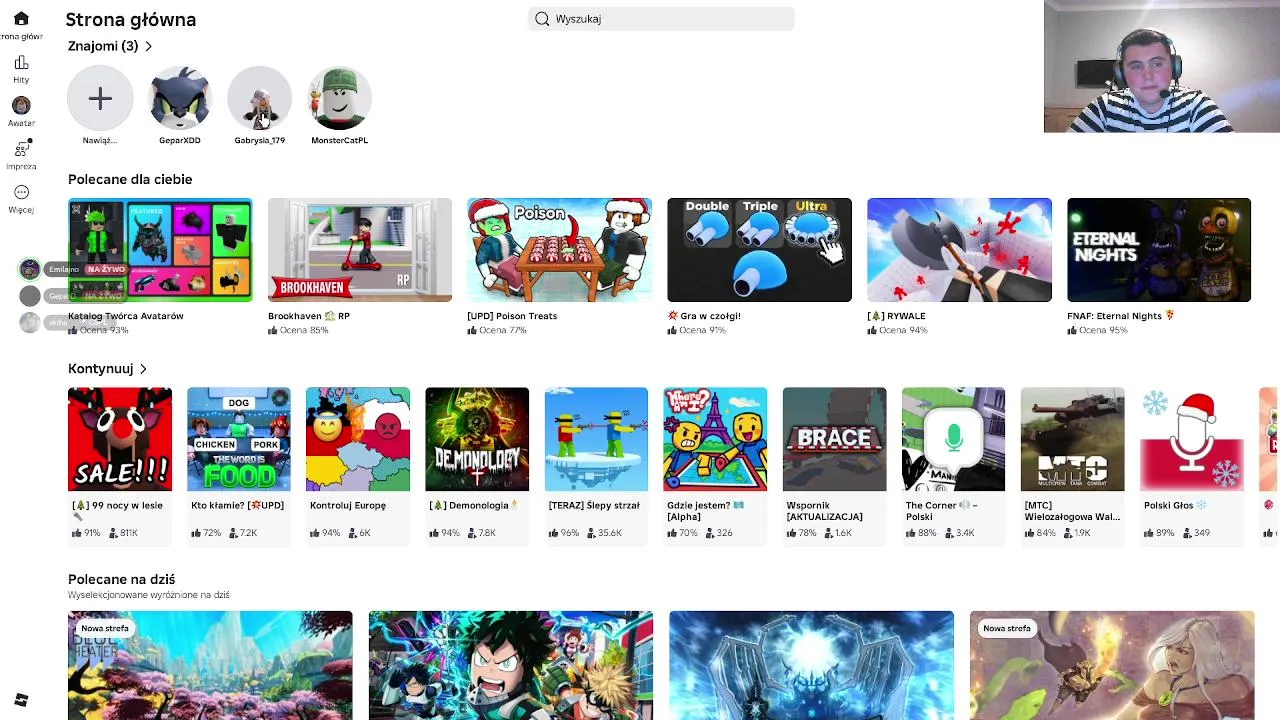Click the Polecane dla ciebie heading

pos(130,179)
